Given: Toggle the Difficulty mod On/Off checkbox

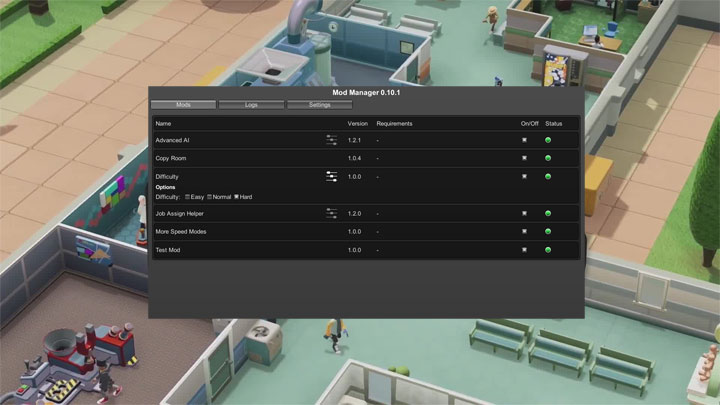Looking at the screenshot, I should 524,176.
